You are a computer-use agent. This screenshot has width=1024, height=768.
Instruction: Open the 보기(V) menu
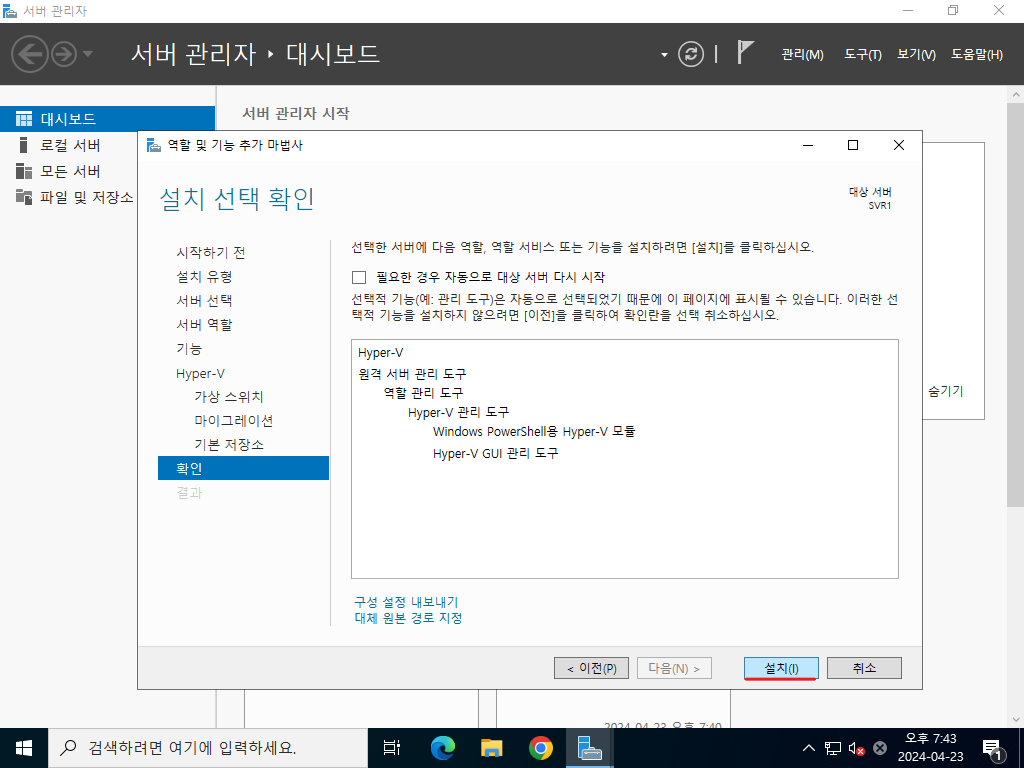916,55
